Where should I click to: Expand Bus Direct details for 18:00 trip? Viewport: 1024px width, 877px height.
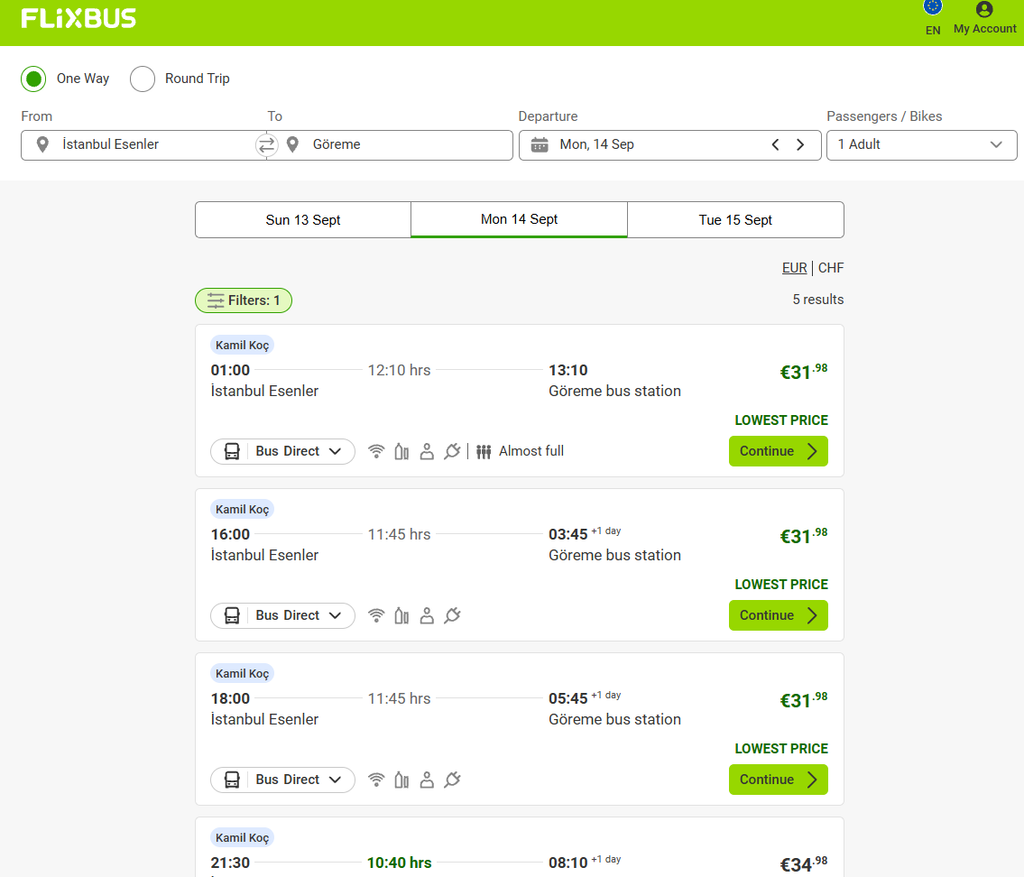283,779
